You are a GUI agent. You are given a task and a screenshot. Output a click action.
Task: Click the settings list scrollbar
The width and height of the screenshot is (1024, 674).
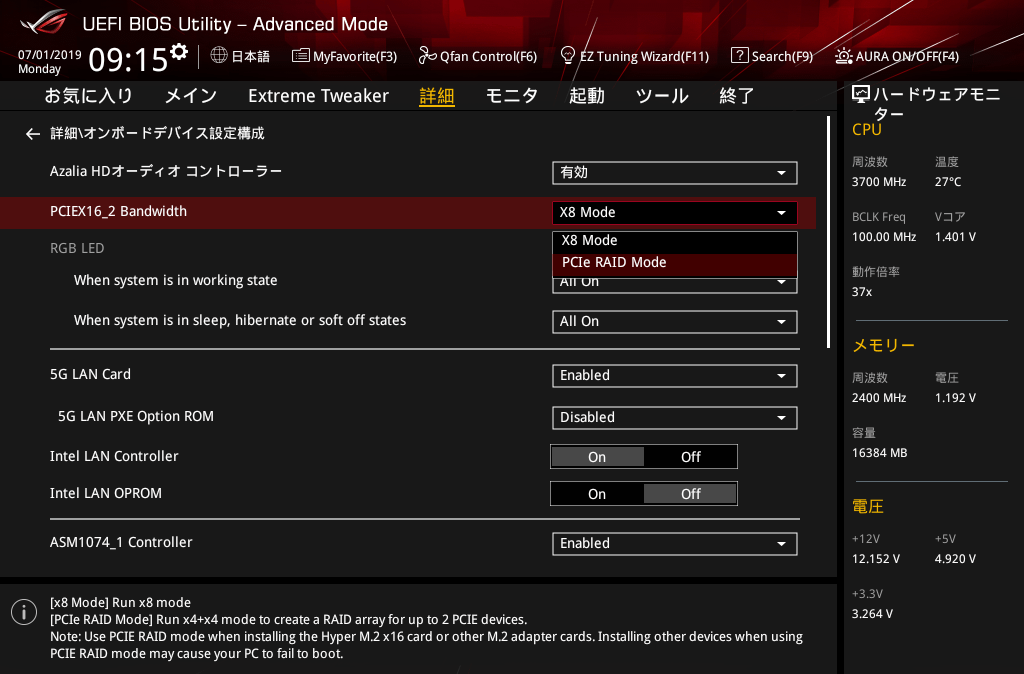(x=828, y=232)
